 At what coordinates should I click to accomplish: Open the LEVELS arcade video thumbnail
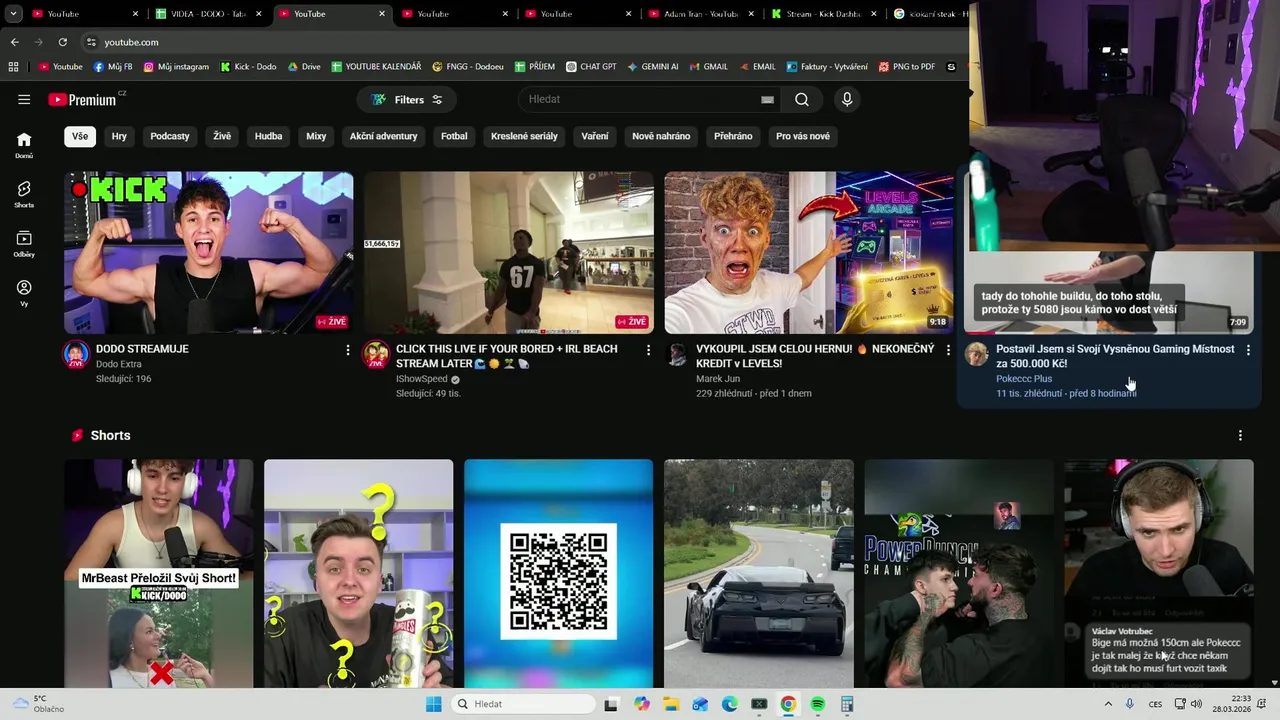coord(809,252)
